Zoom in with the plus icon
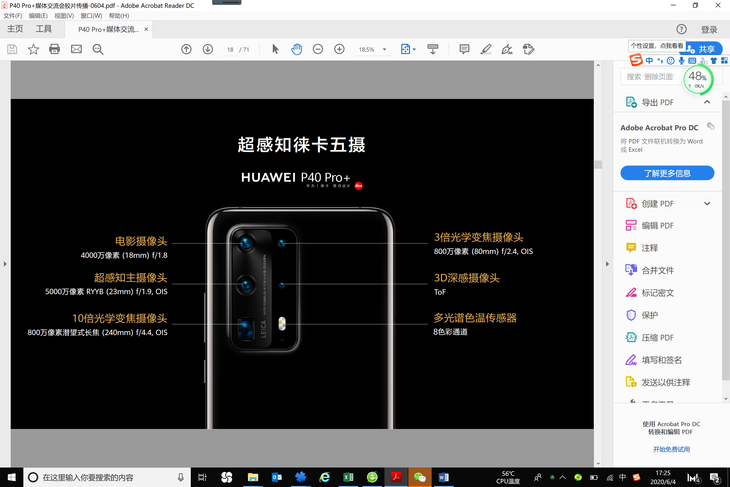This screenshot has height=487, width=730. tap(339, 49)
